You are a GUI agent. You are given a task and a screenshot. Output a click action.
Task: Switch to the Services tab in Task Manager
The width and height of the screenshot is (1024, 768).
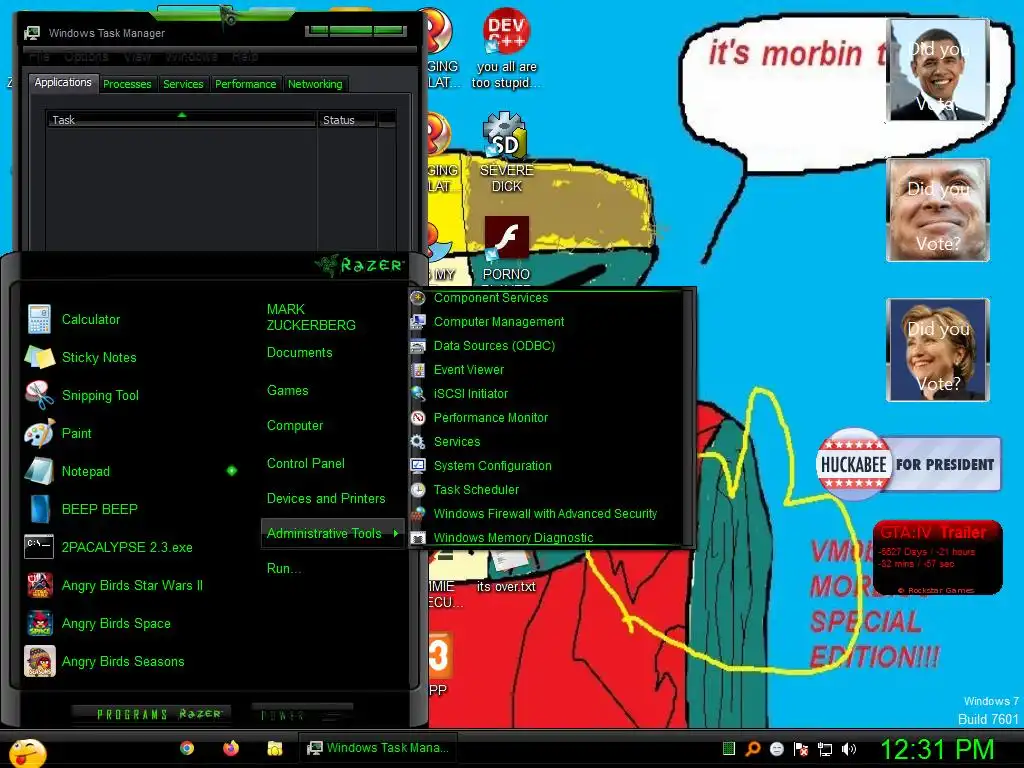coord(183,84)
